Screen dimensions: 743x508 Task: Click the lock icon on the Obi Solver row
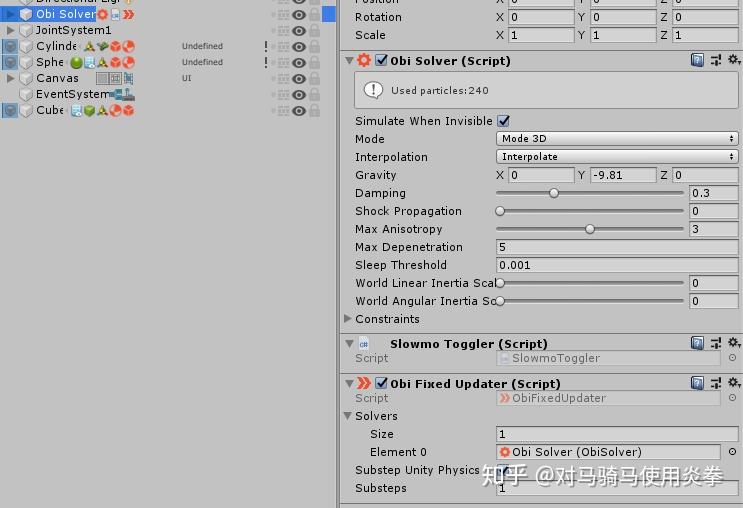point(315,14)
